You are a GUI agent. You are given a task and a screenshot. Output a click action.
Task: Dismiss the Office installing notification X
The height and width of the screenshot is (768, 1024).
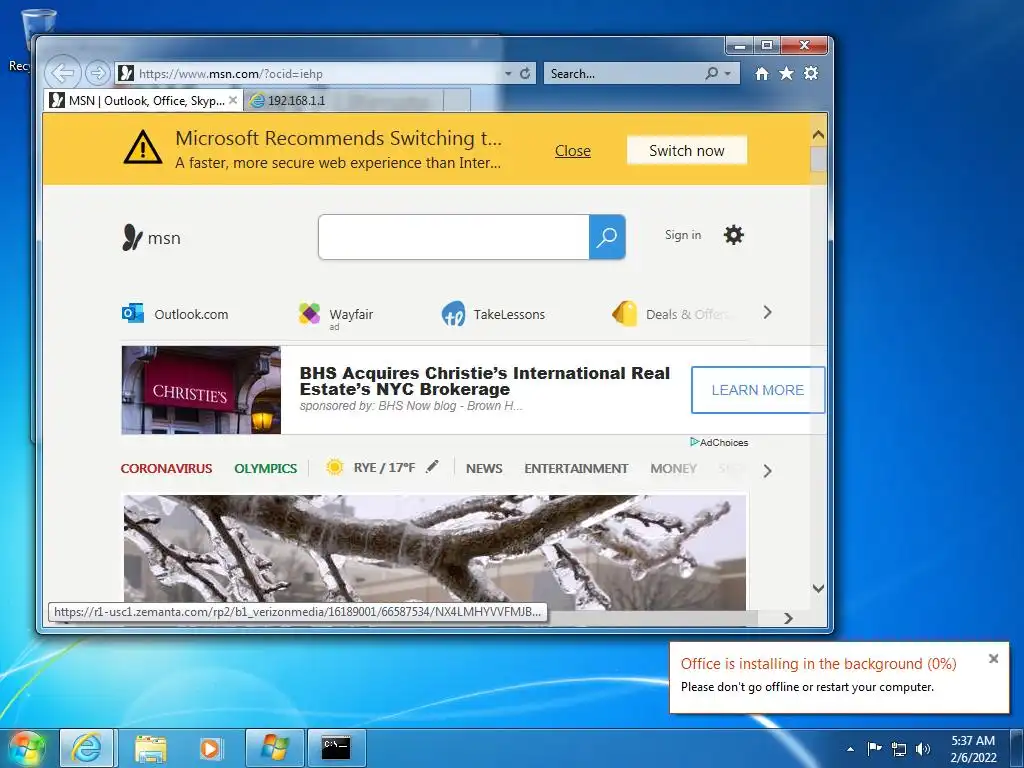[x=993, y=658]
